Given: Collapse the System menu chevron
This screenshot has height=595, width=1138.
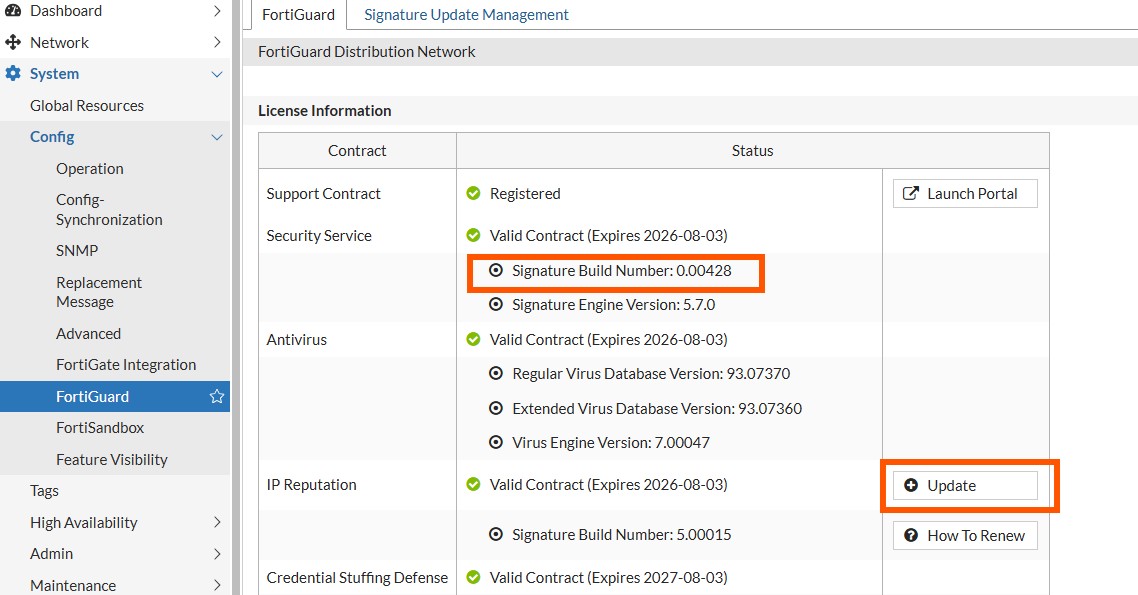Looking at the screenshot, I should point(216,74).
